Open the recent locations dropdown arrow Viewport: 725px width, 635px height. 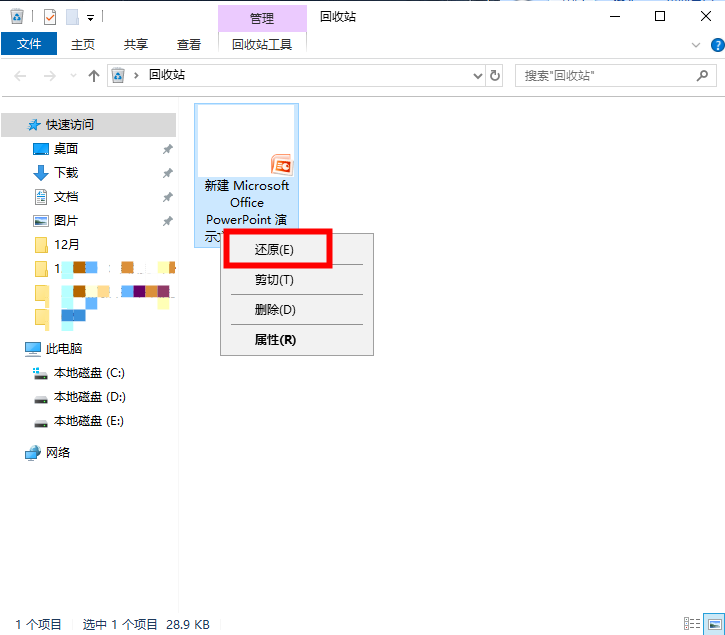click(x=73, y=75)
